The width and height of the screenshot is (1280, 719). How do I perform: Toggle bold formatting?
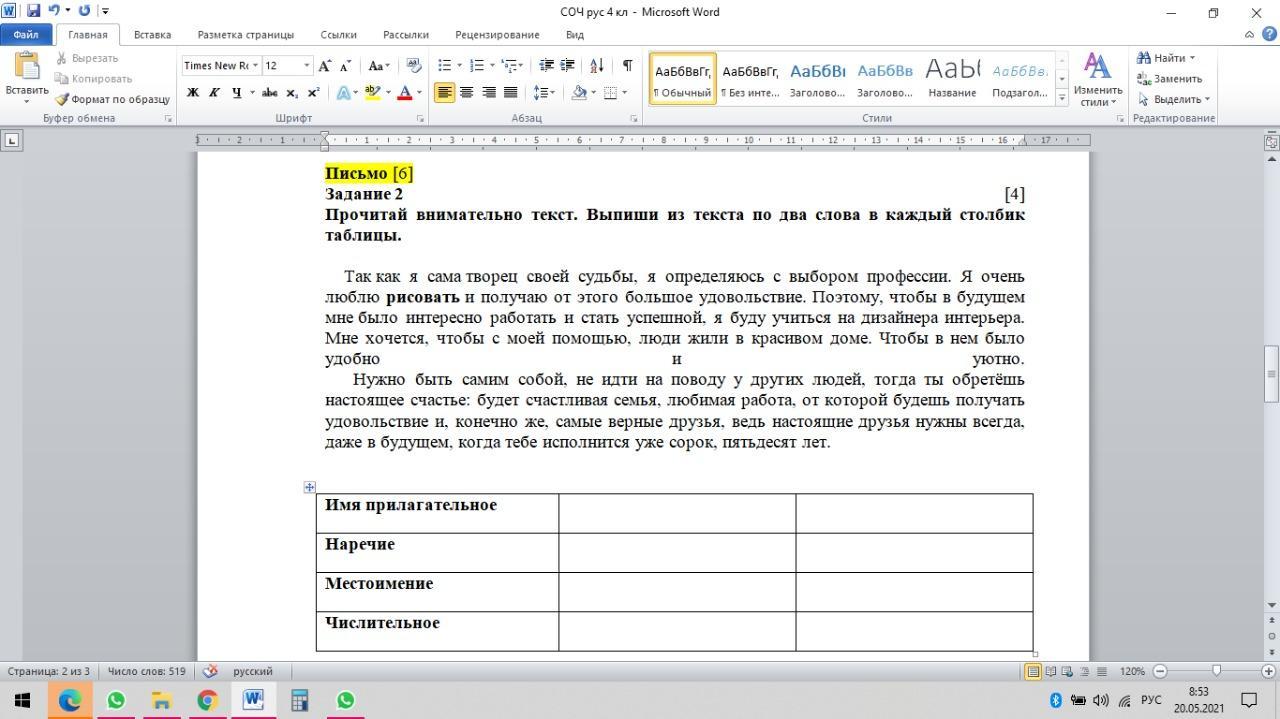pyautogui.click(x=192, y=93)
